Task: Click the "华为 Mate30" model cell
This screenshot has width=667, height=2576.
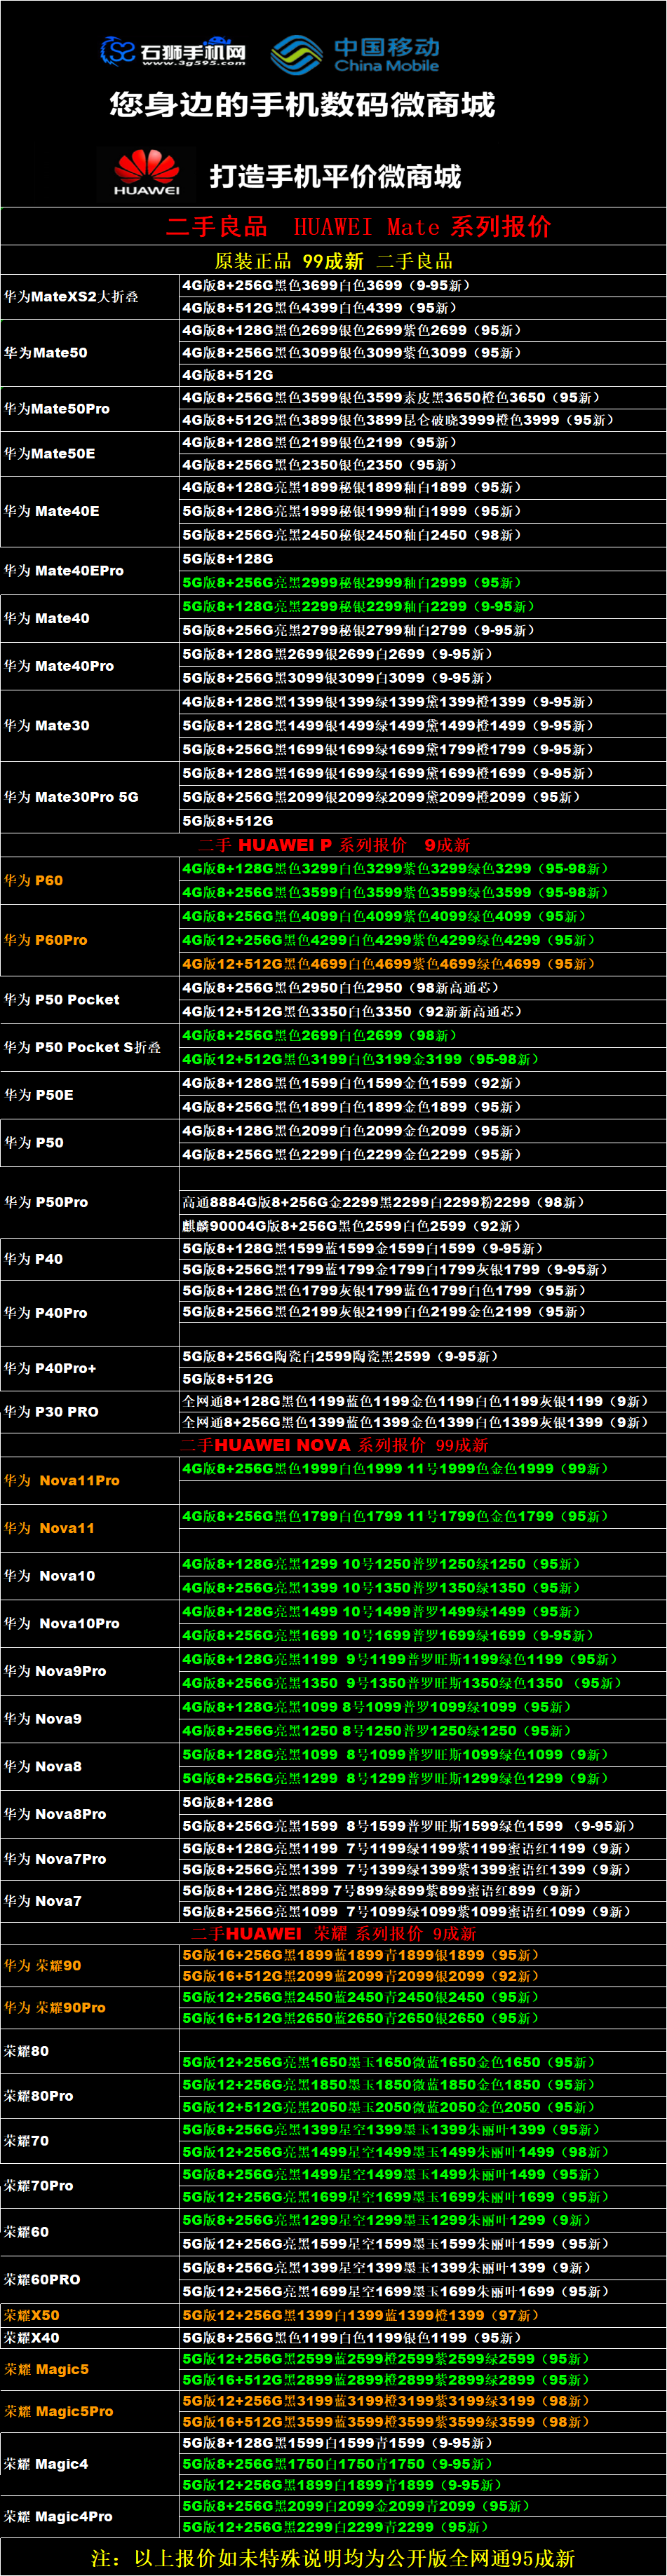Action: click(90, 726)
